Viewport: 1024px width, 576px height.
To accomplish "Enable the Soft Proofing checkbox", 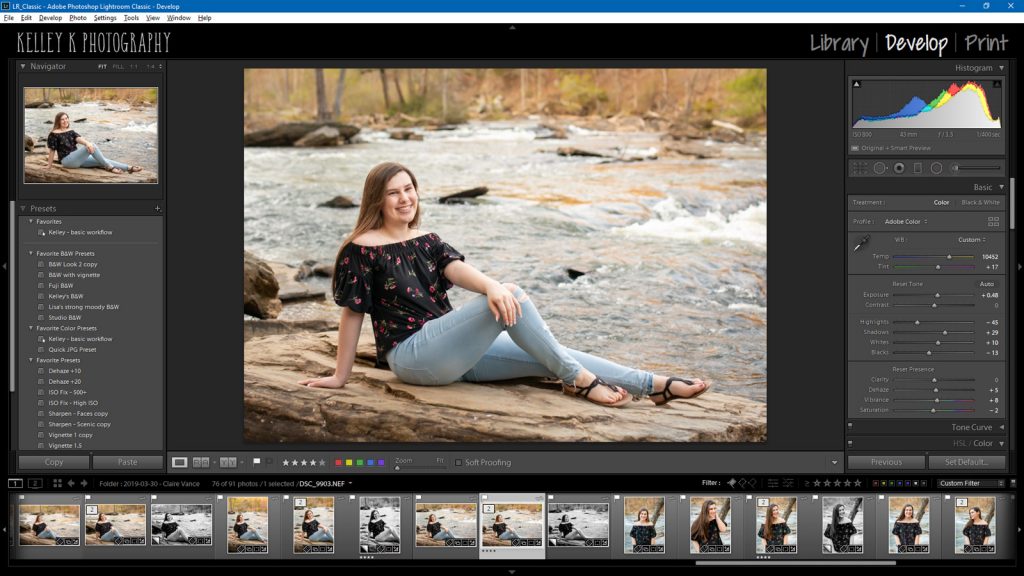I will (458, 462).
